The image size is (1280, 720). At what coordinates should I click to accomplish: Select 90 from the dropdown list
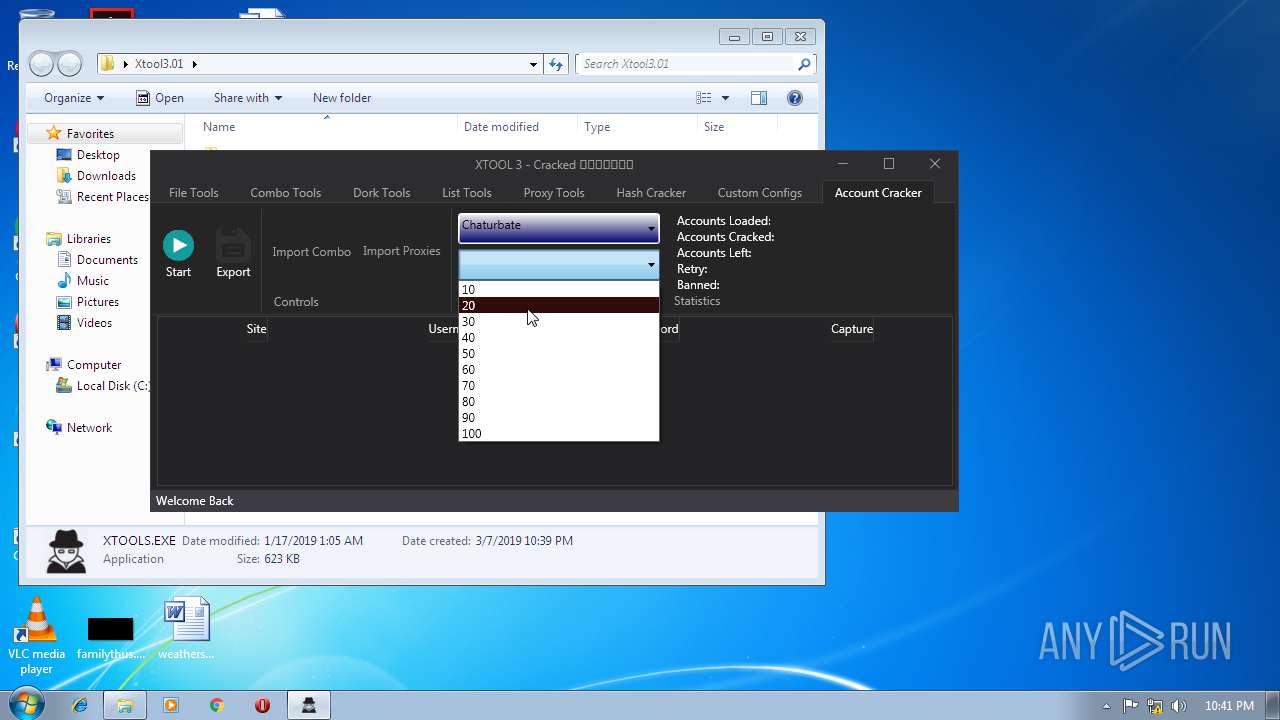[x=559, y=417]
